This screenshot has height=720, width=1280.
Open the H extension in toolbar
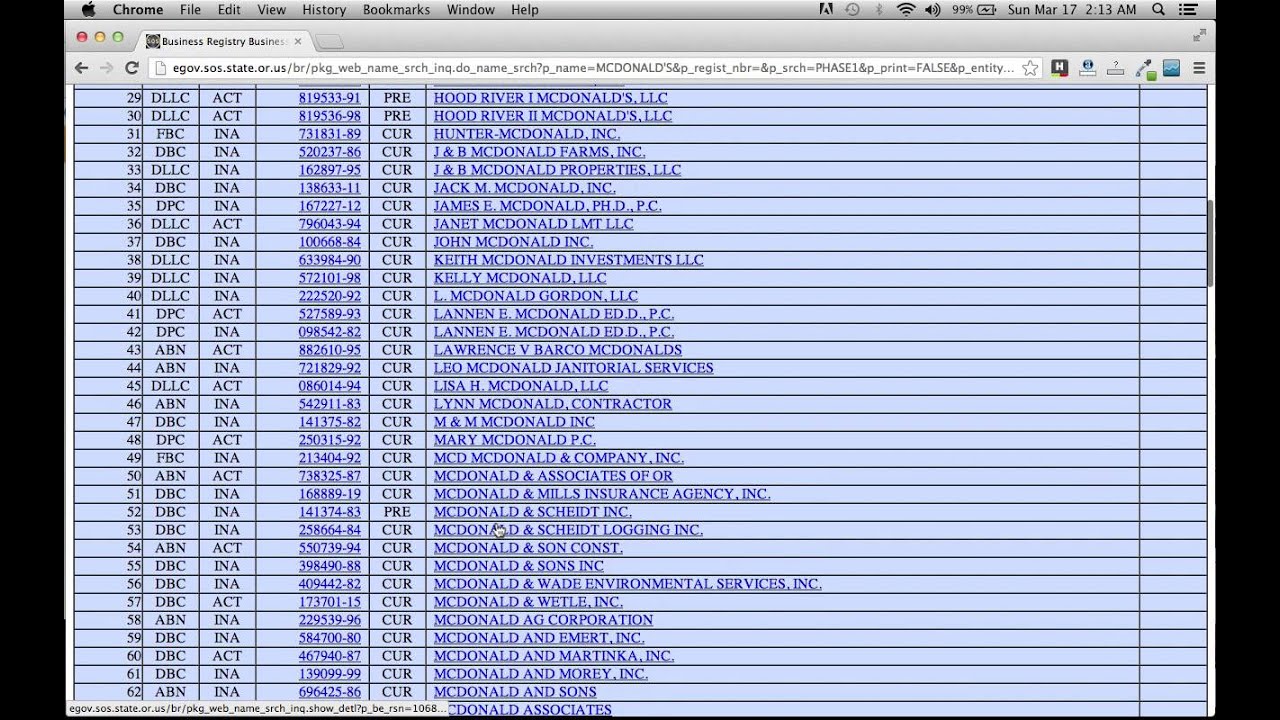point(1059,68)
